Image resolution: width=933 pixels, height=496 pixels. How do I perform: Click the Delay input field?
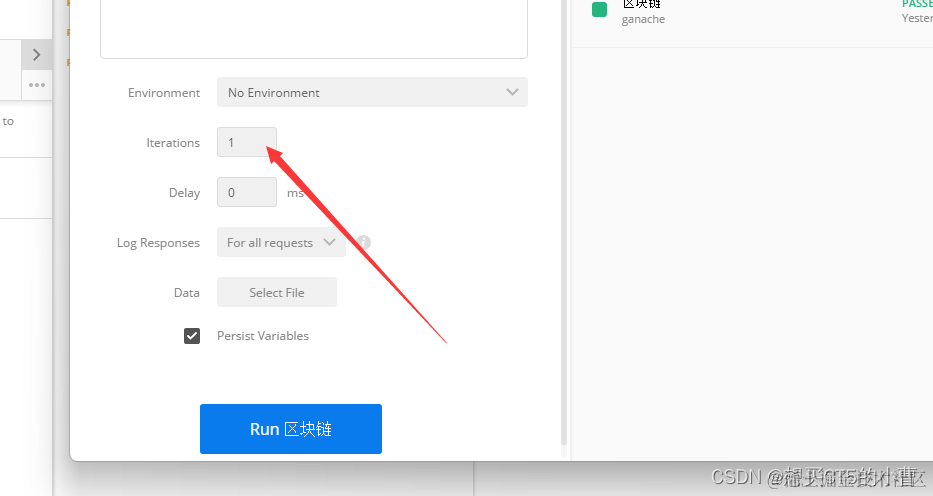[x=246, y=192]
